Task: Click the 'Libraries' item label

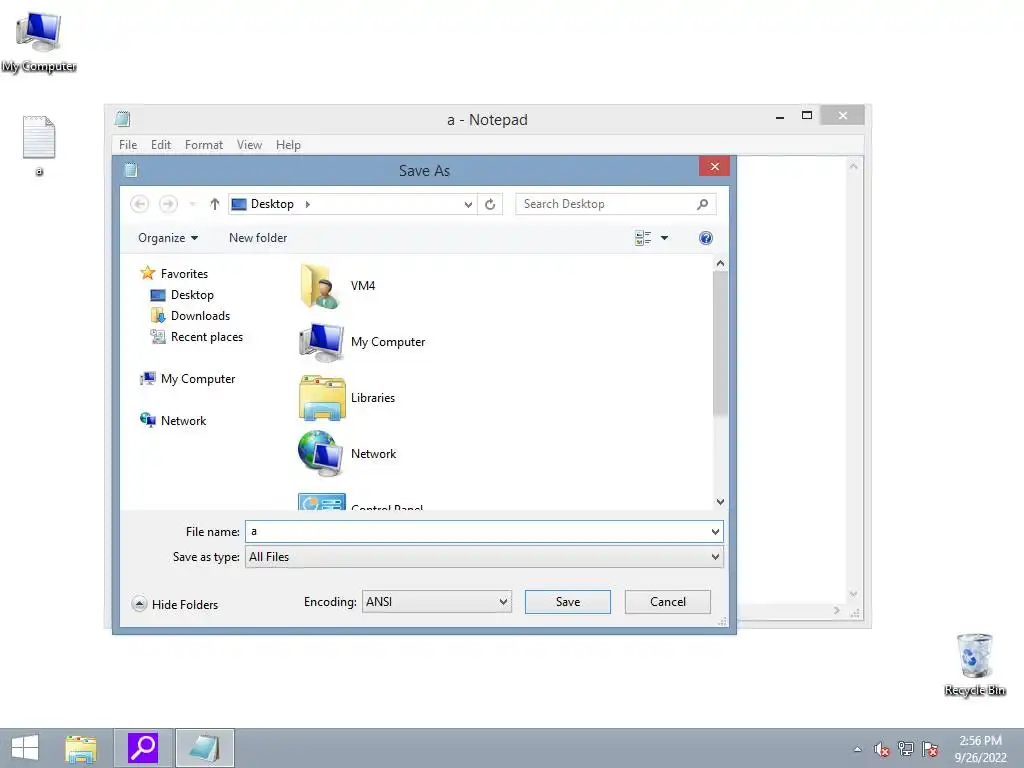Action: coord(373,398)
